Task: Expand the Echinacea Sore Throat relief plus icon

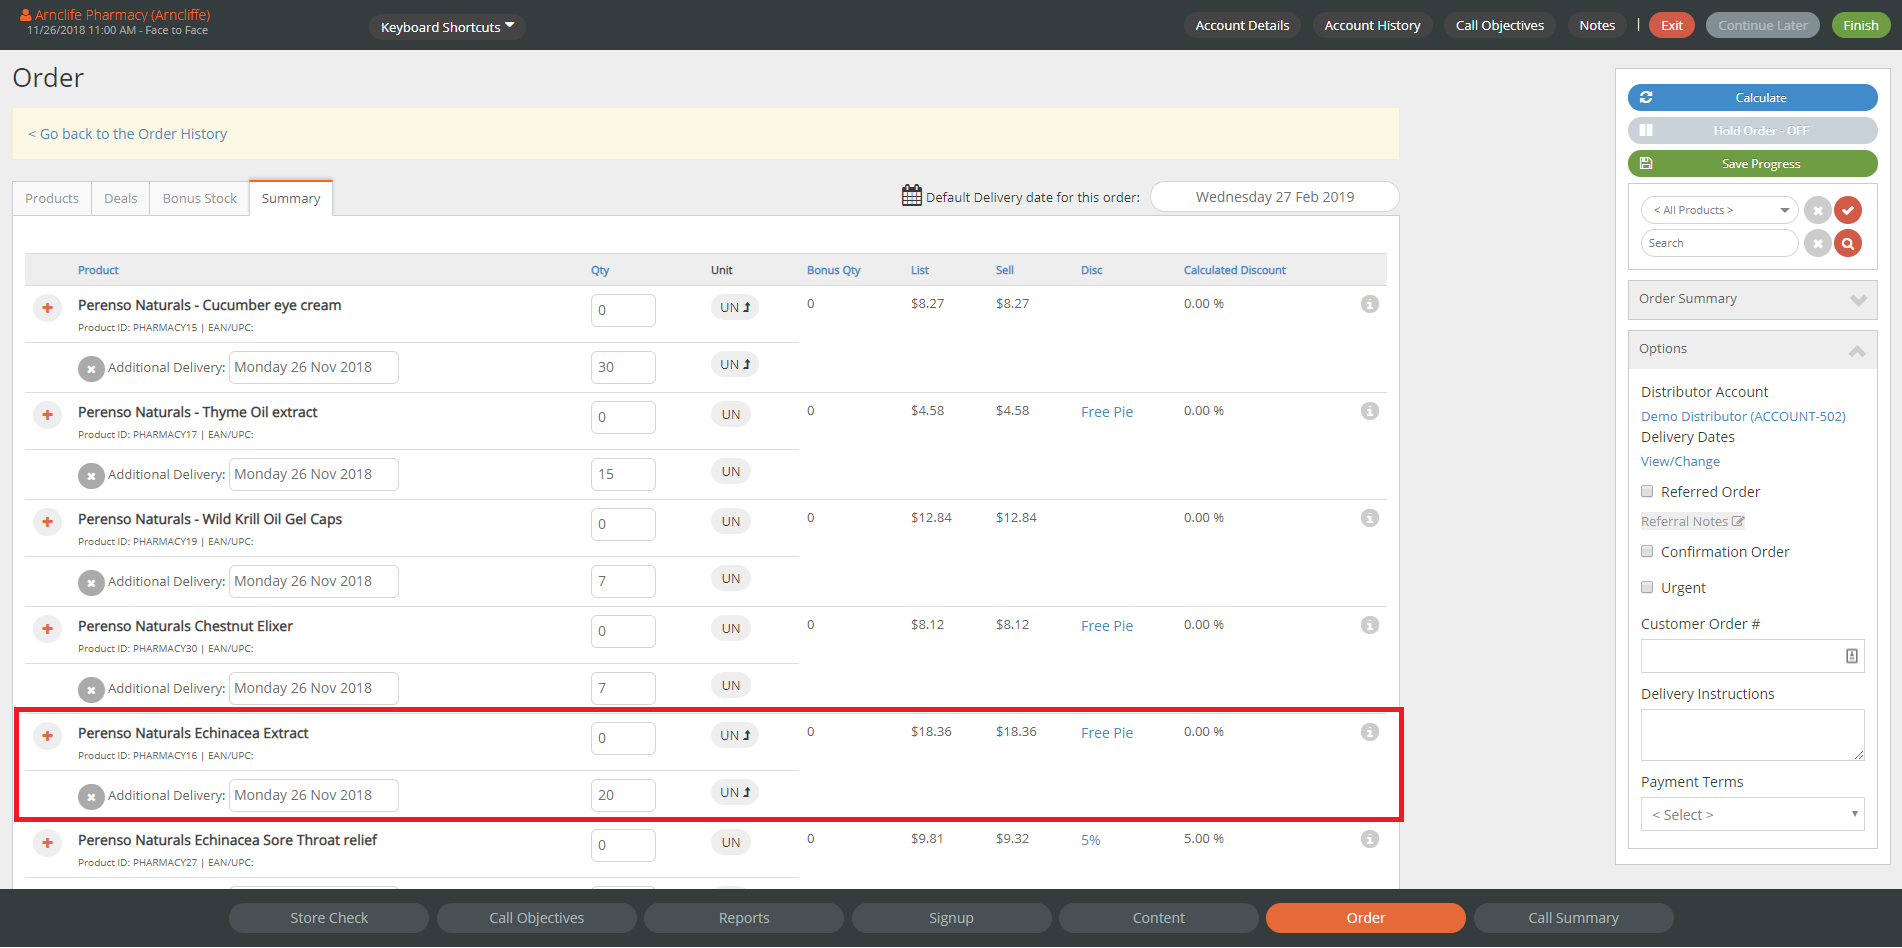Action: pyautogui.click(x=47, y=843)
